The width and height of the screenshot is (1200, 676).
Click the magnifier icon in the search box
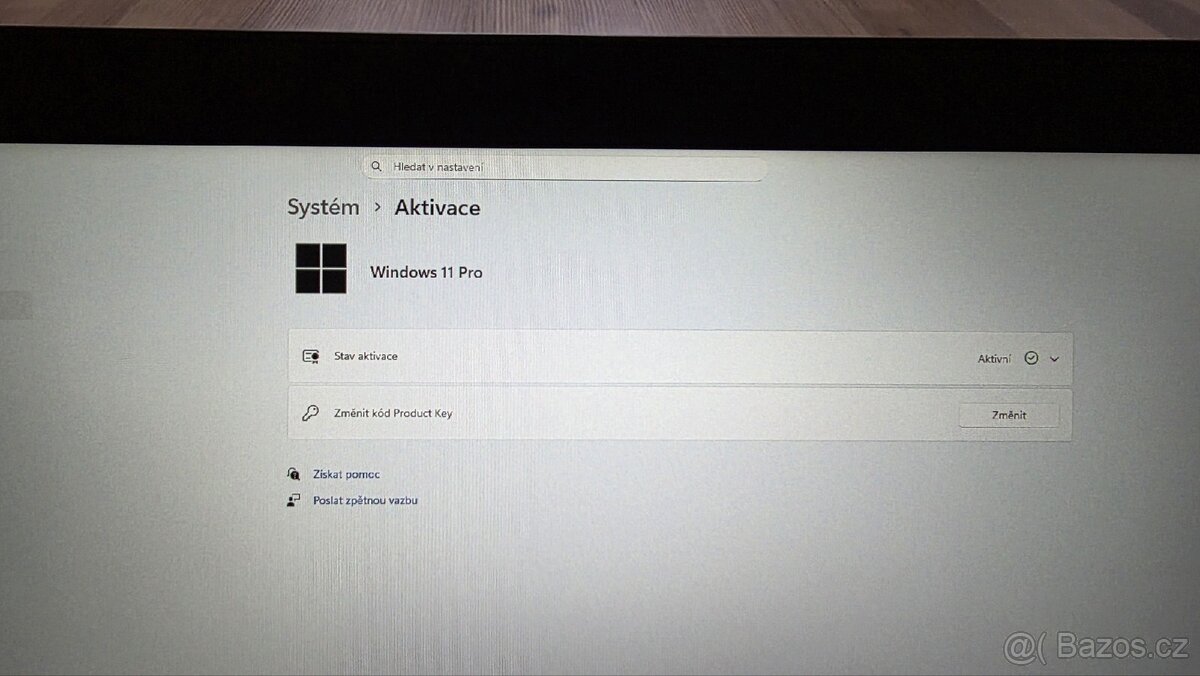coord(376,166)
